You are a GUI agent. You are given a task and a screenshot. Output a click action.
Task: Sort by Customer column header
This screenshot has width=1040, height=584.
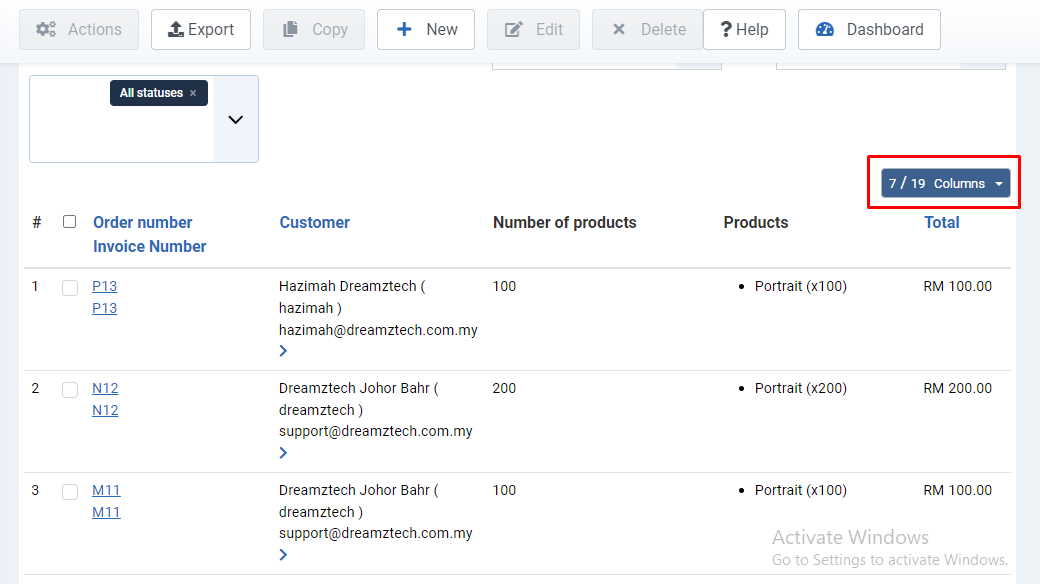coord(314,222)
